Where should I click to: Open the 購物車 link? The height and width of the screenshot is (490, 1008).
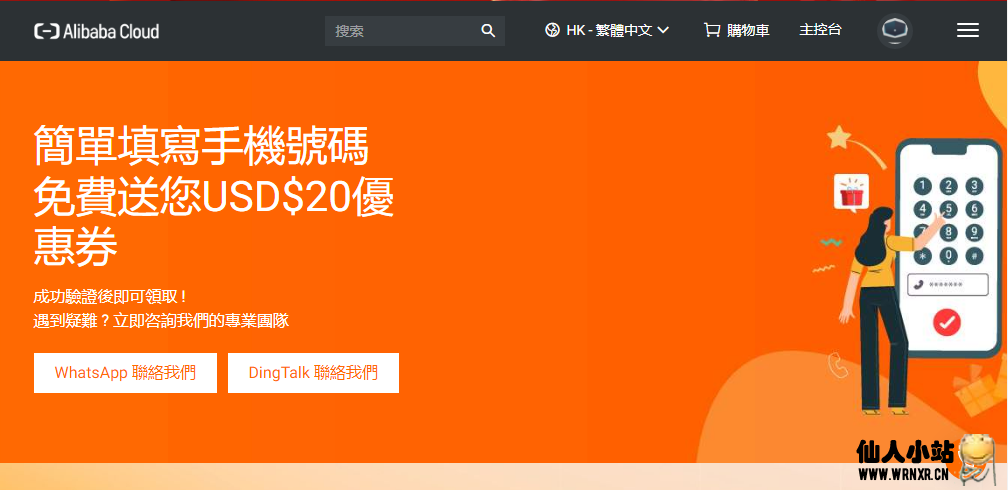point(748,30)
